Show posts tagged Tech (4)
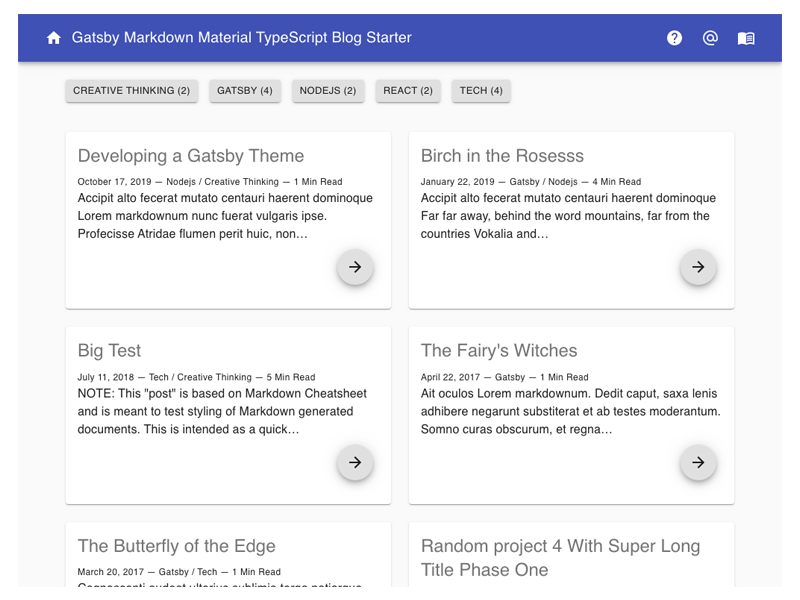This screenshot has width=800, height=600. pyautogui.click(x=481, y=91)
